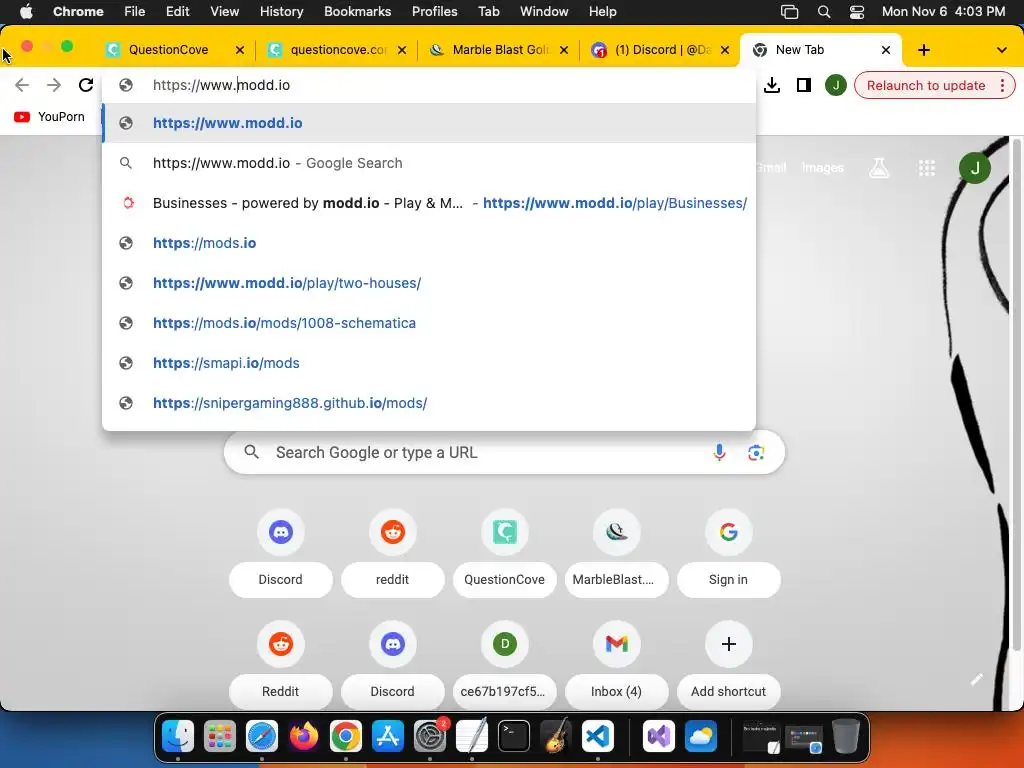Select the https://www.modd.io top suggestion
Viewport: 1024px width, 768px height.
click(x=429, y=123)
